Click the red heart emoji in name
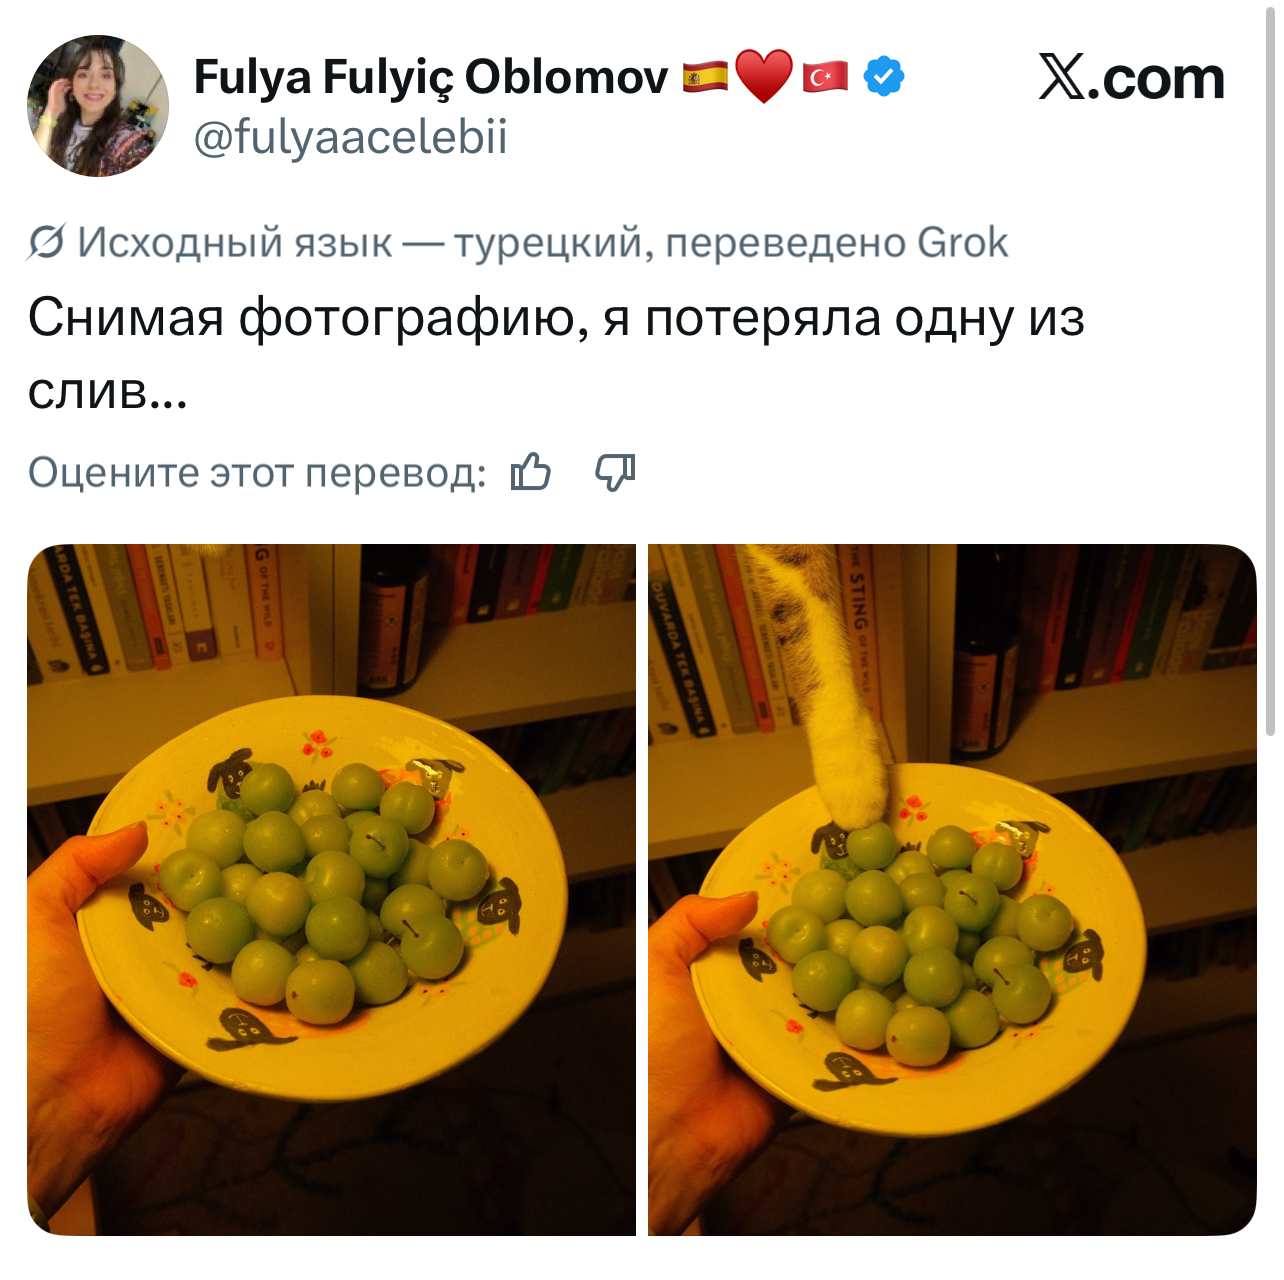This screenshot has height=1280, width=1284. click(764, 77)
